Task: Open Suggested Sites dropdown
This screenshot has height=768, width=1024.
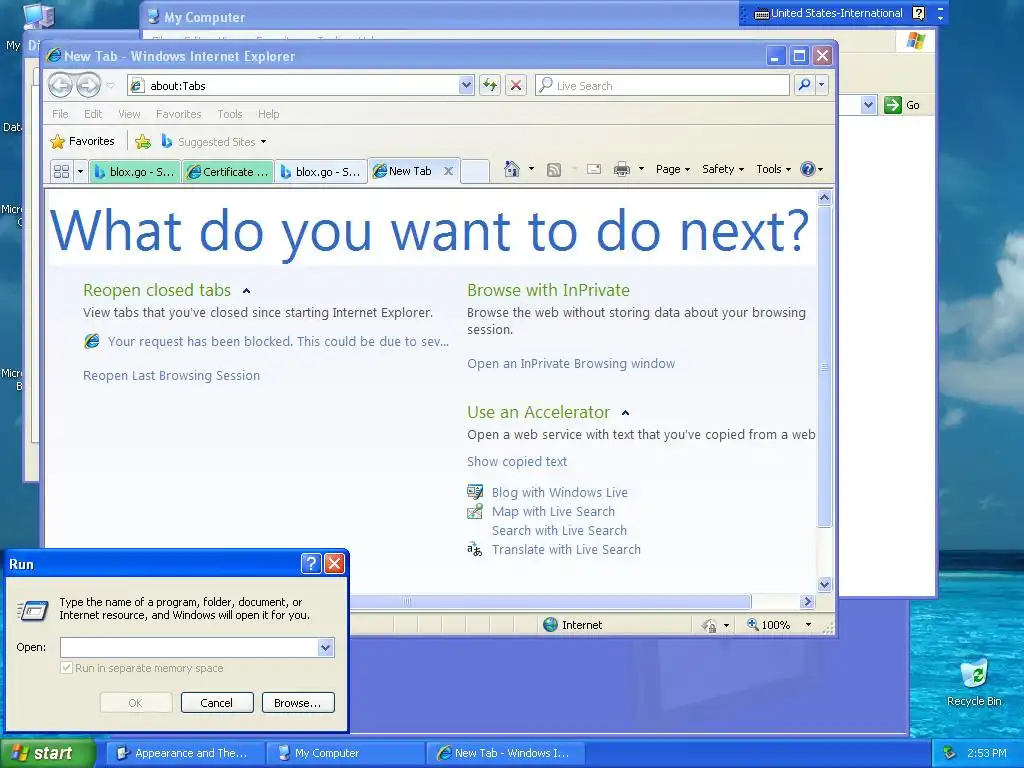Action: 214,141
